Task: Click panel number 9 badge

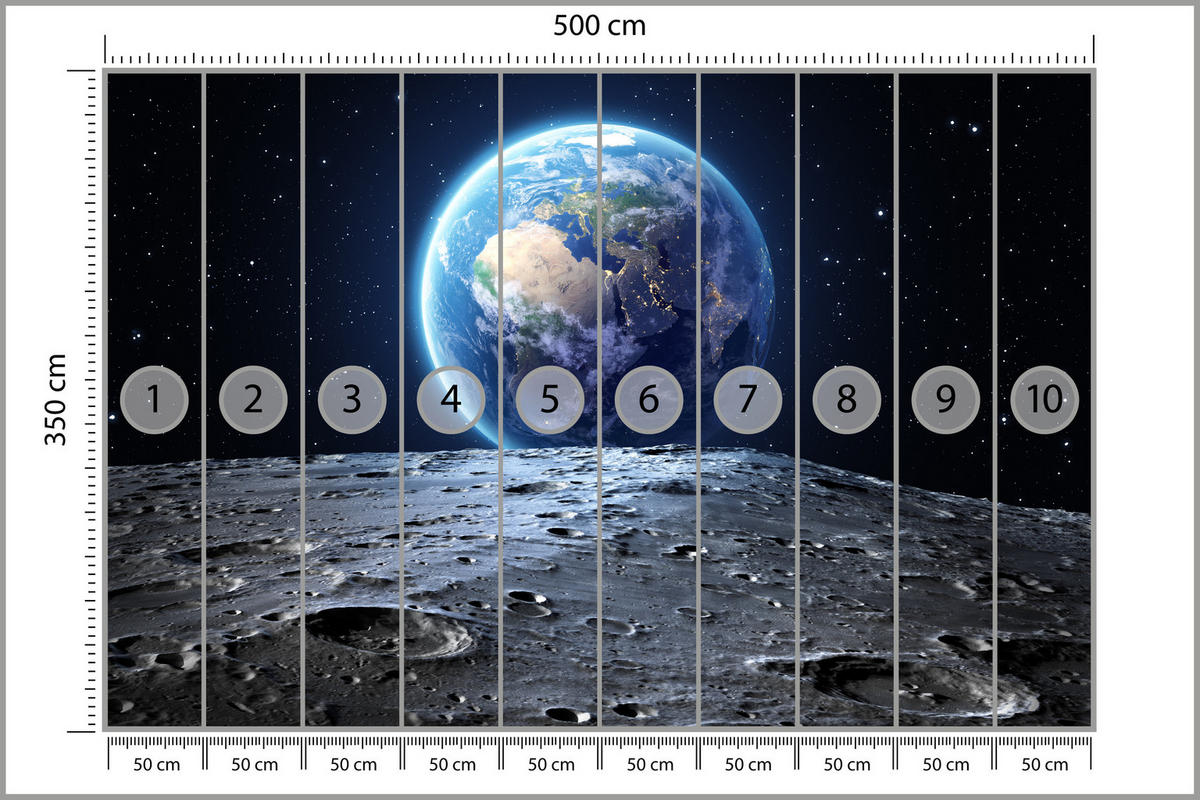Action: pos(946,400)
